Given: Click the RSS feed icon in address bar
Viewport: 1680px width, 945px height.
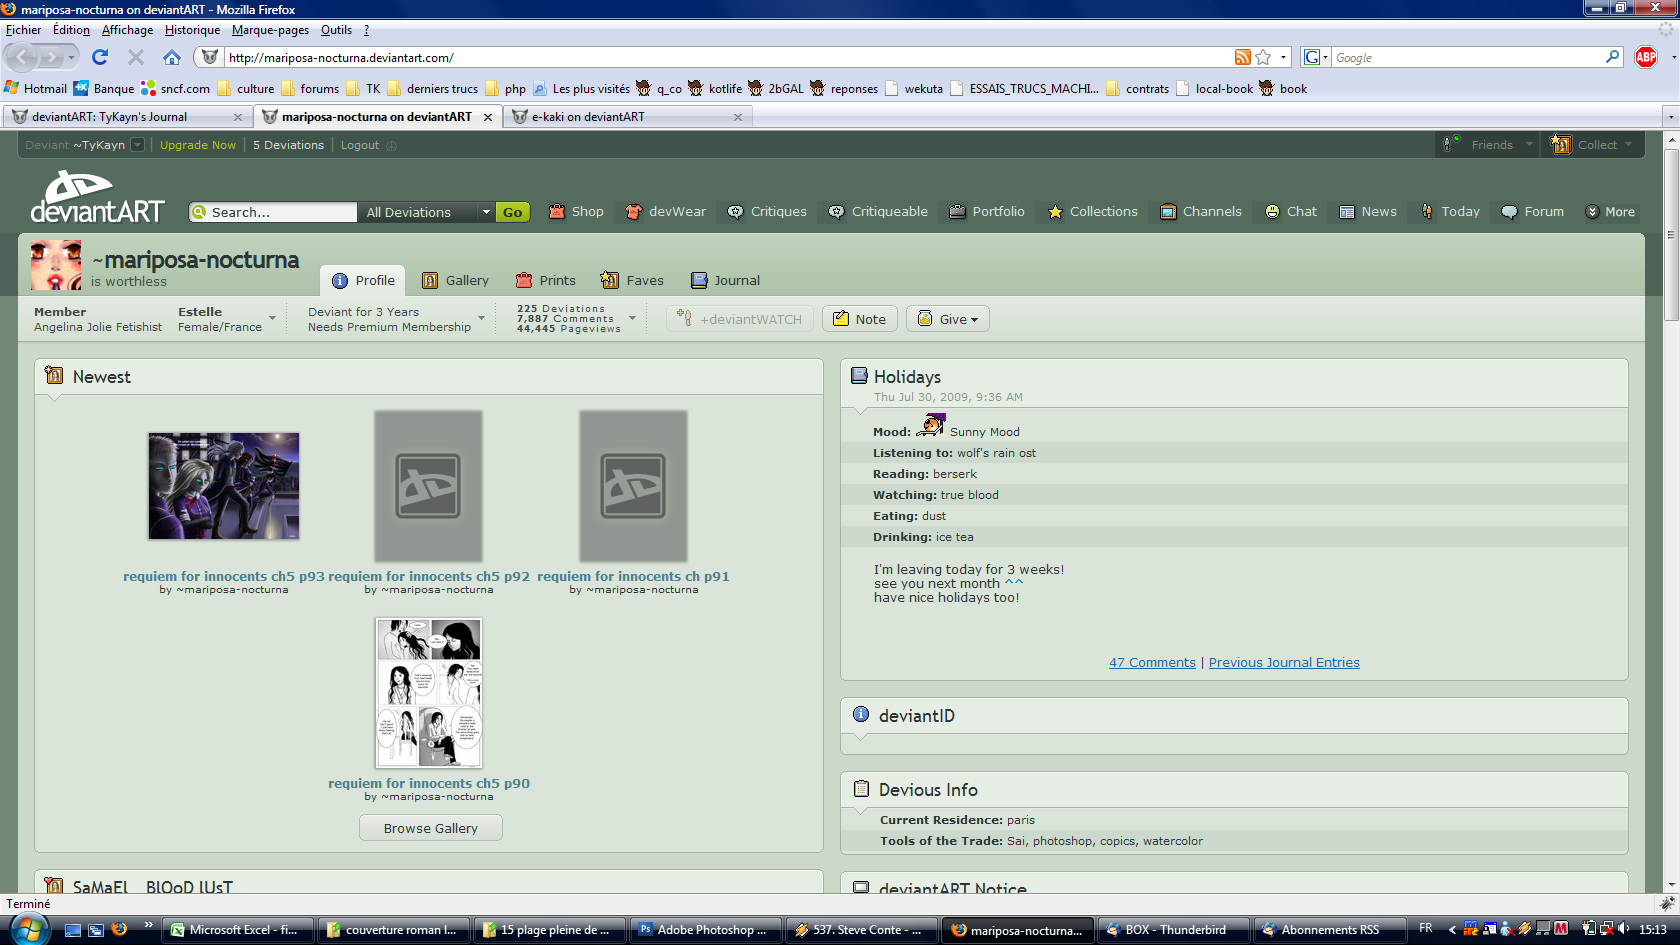Looking at the screenshot, I should (1243, 58).
